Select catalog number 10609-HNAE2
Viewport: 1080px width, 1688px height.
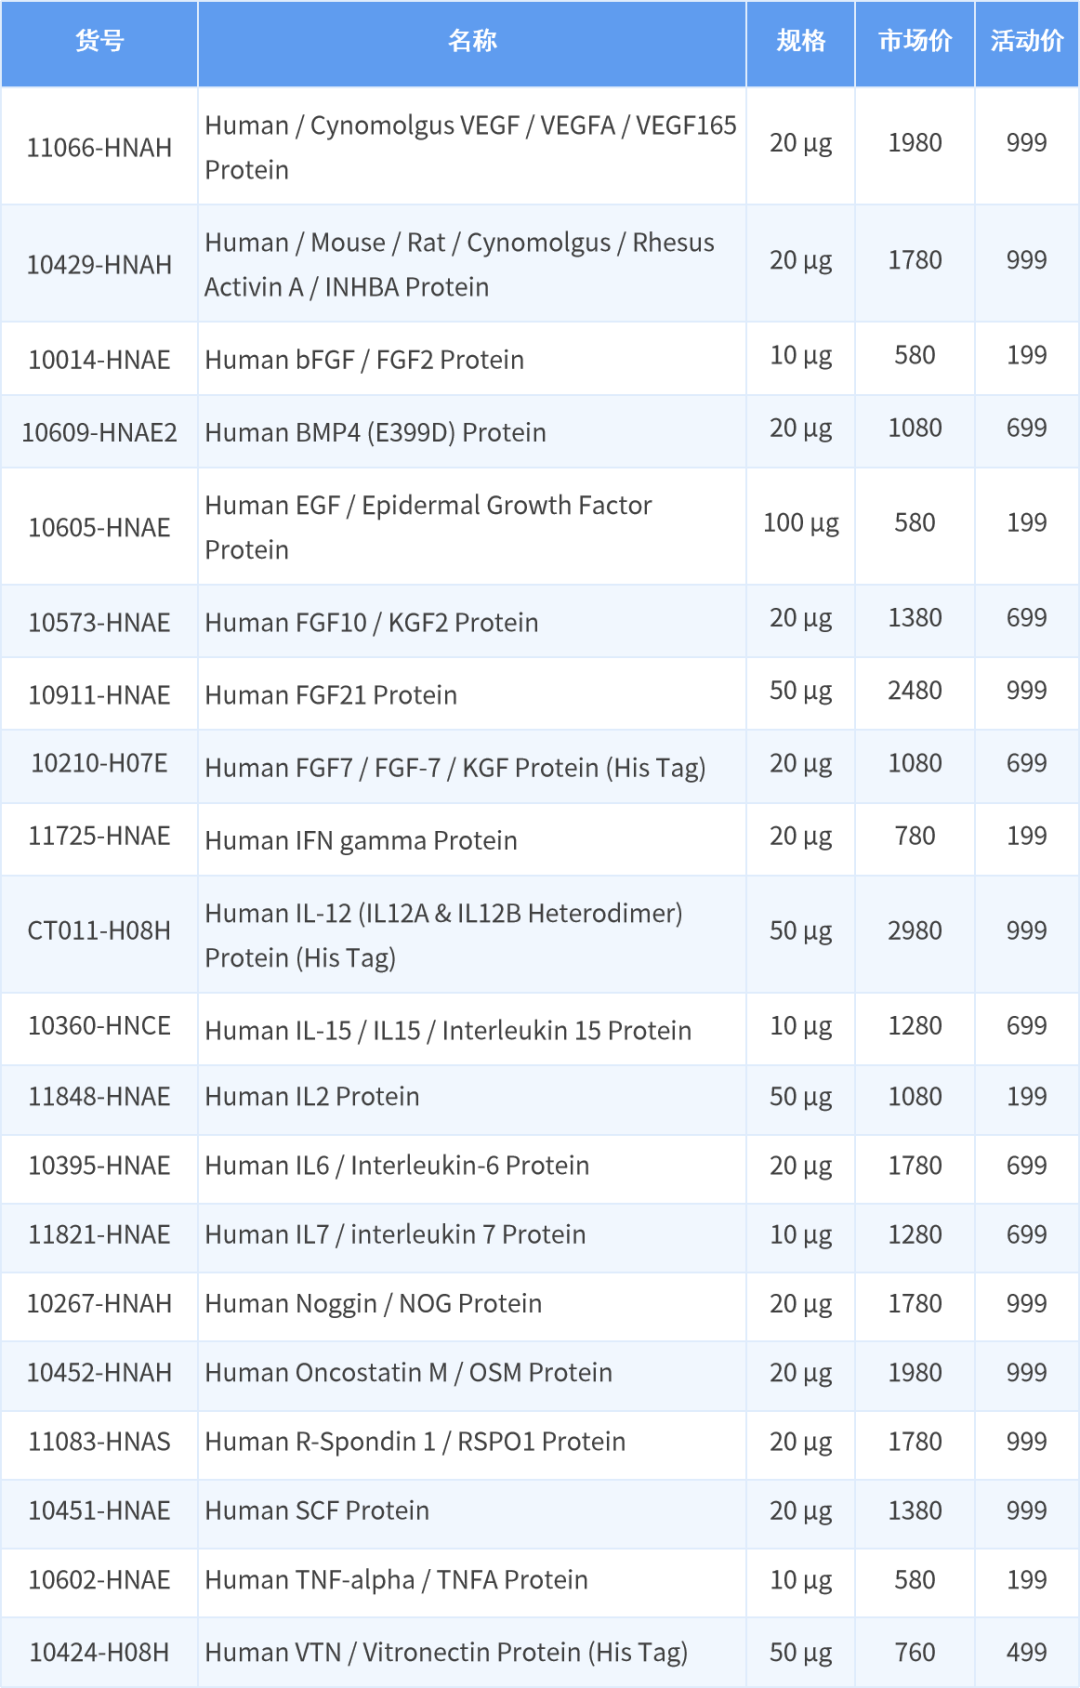[x=99, y=433]
